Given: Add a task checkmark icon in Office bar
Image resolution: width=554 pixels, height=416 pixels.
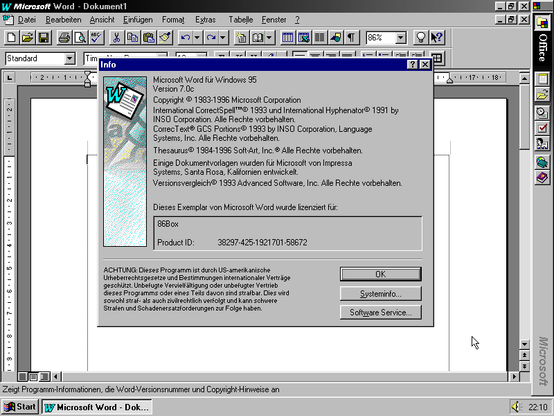Looking at the screenshot, I should click(542, 128).
